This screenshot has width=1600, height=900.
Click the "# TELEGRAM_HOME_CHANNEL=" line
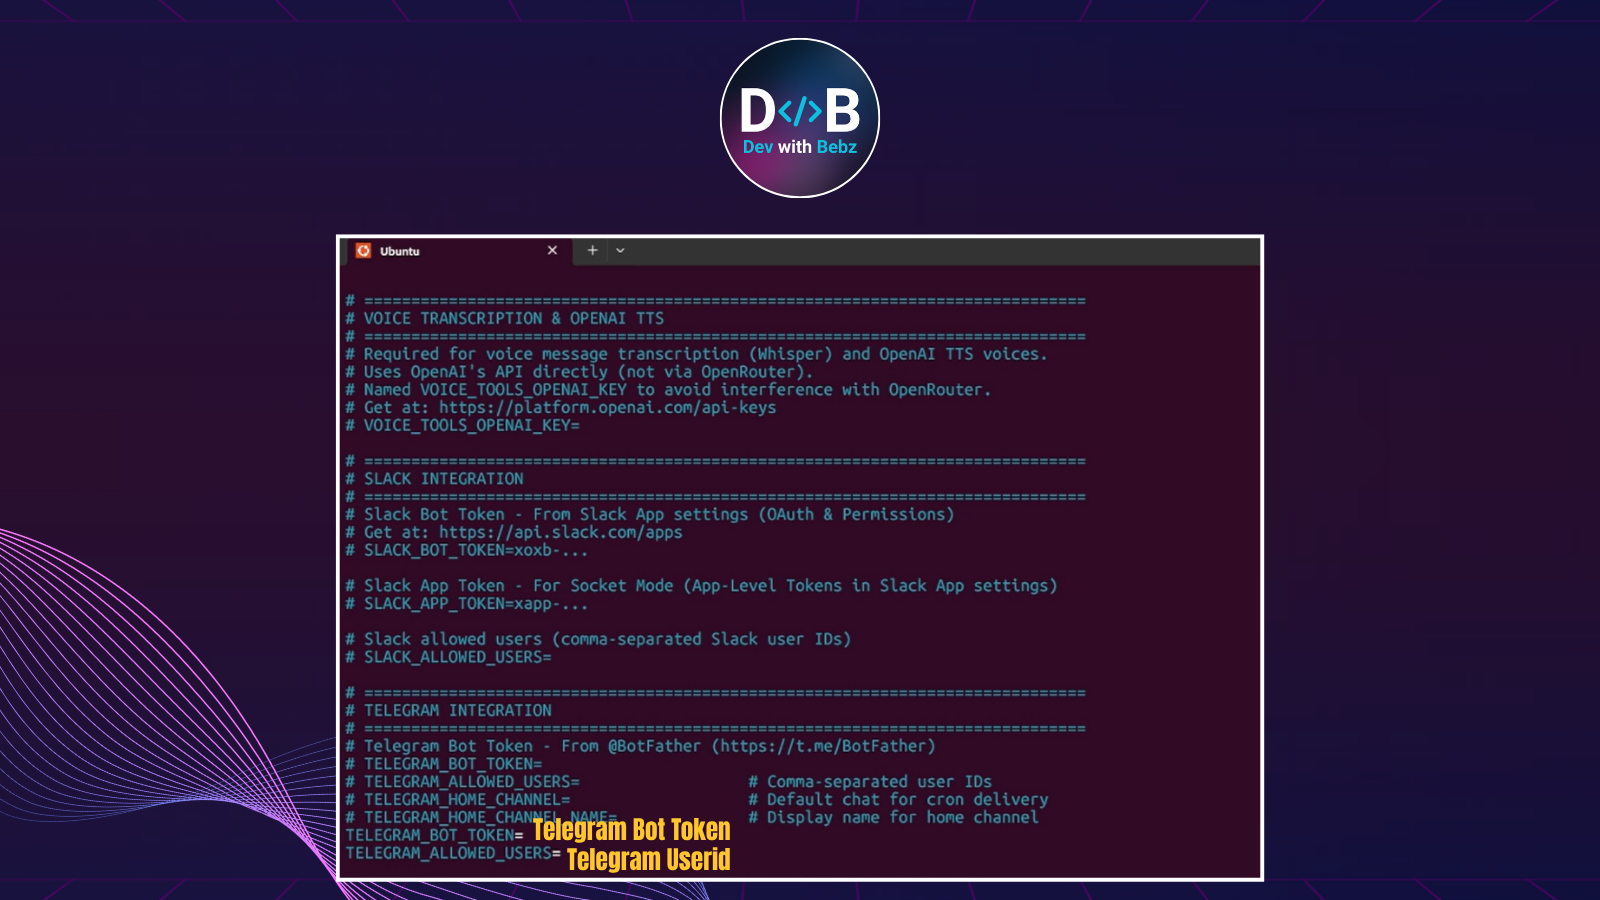click(x=457, y=800)
